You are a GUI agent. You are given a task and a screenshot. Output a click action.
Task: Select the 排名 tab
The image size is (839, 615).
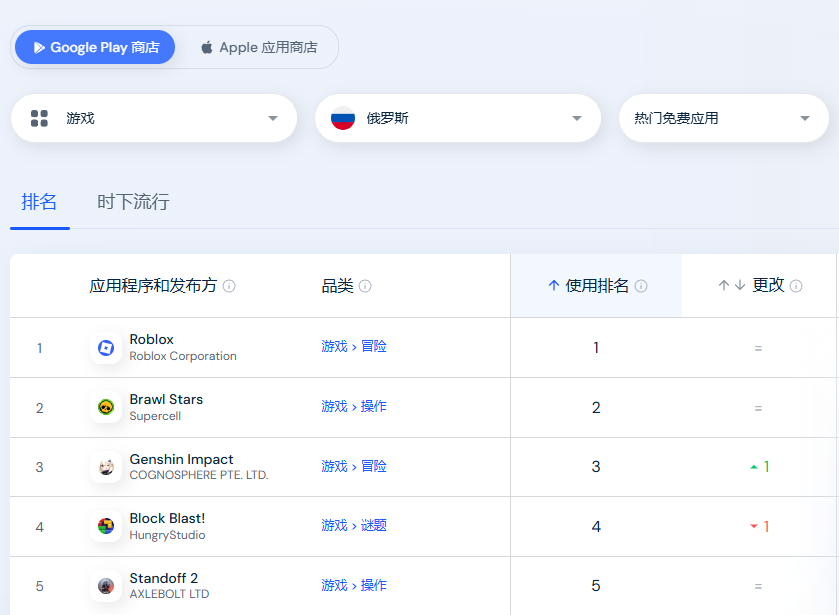click(39, 202)
